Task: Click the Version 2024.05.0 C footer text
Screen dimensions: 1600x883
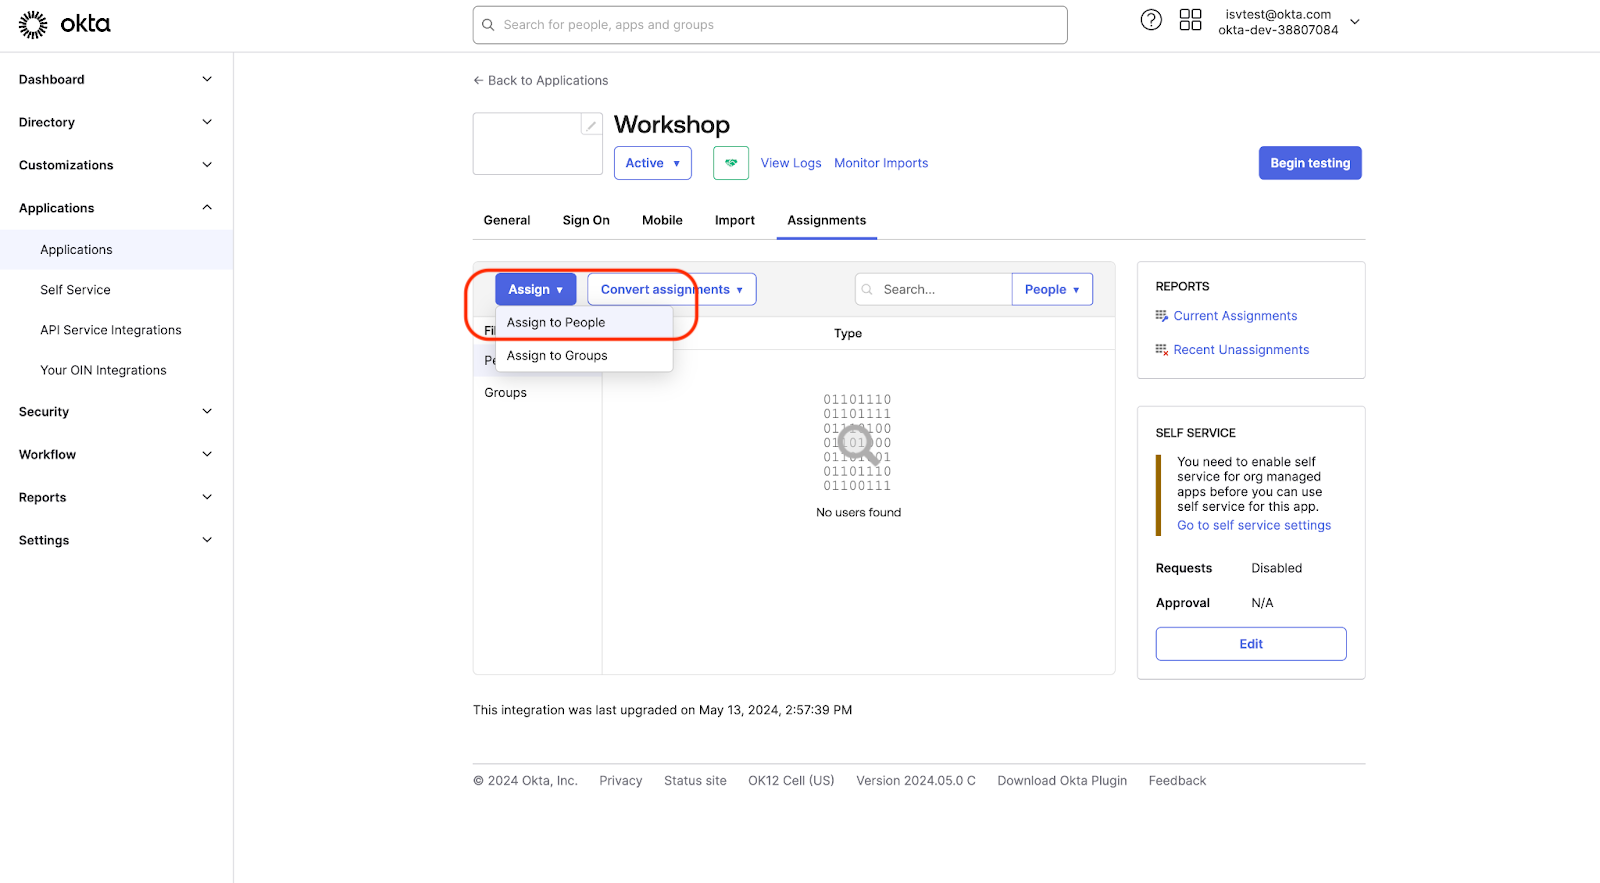Action: pyautogui.click(x=916, y=781)
